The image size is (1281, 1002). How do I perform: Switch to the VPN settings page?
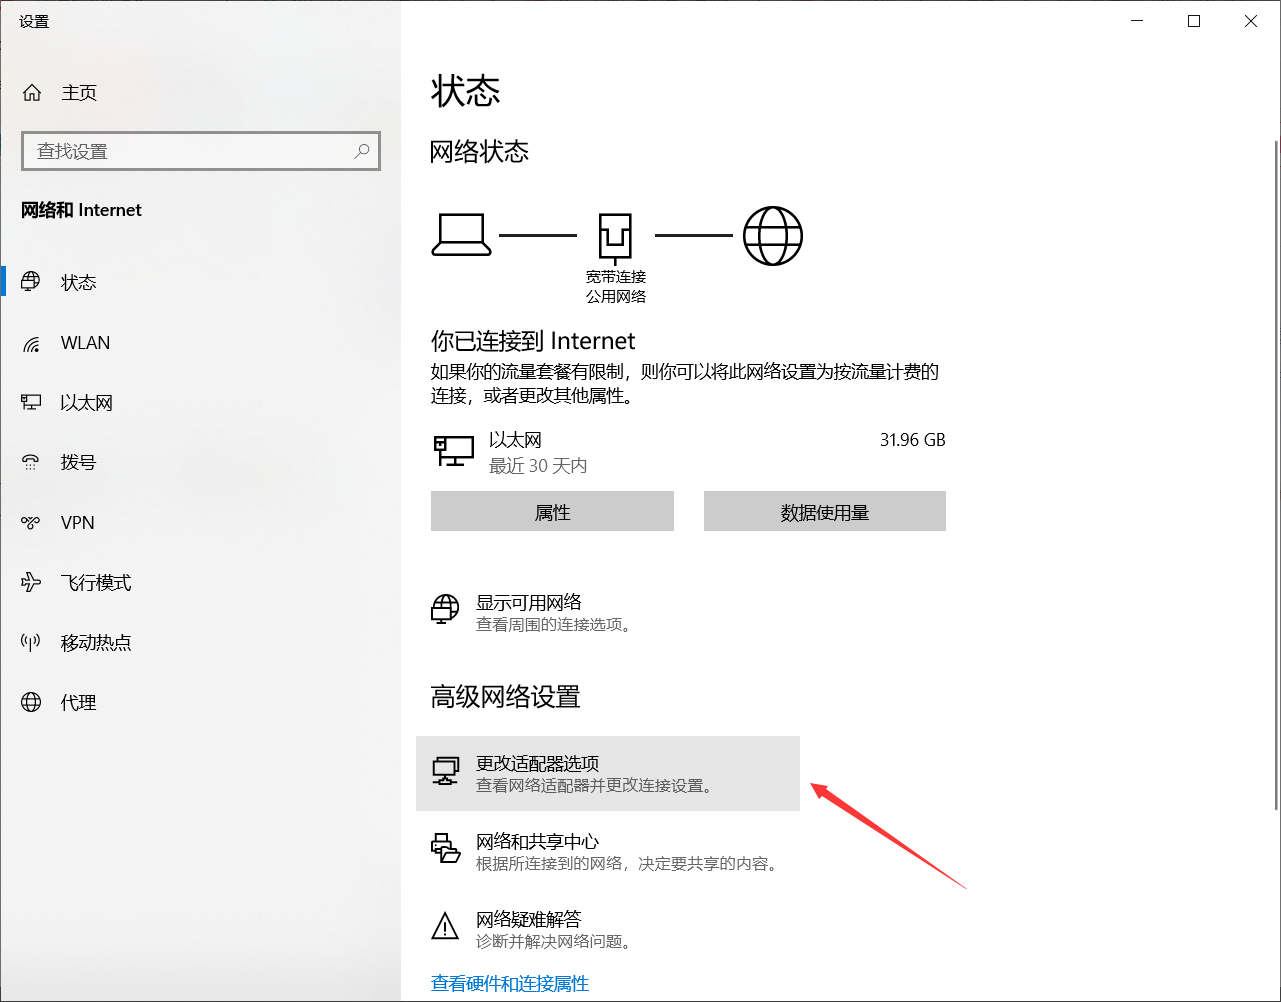tap(200, 522)
